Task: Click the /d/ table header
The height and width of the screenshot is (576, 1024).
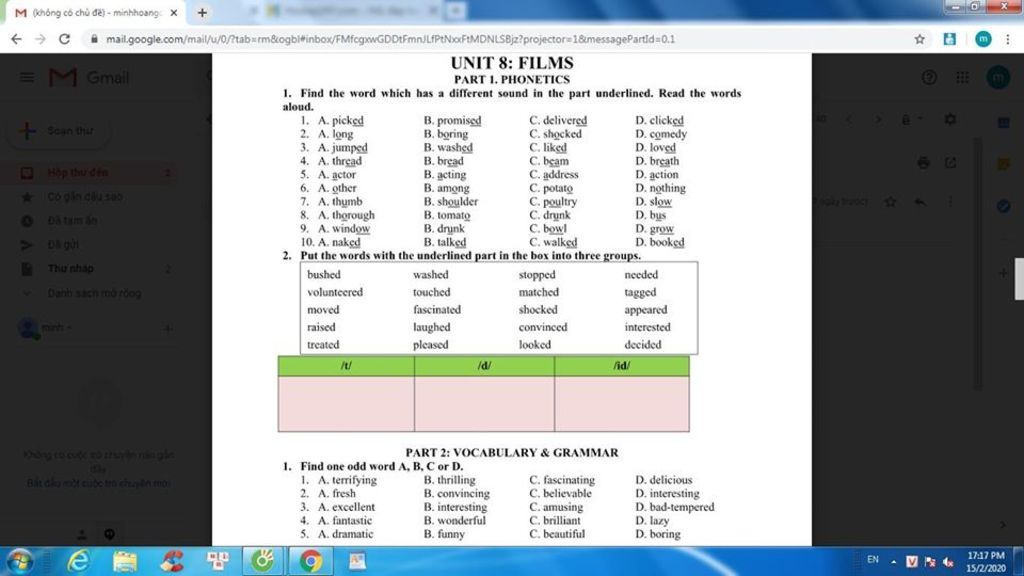Action: click(x=484, y=366)
